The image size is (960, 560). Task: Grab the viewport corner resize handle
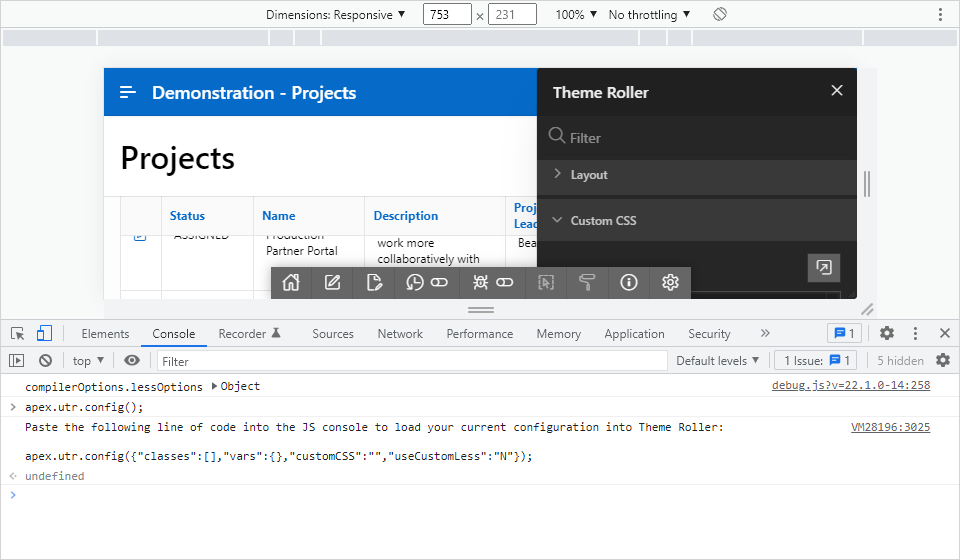coord(868,309)
